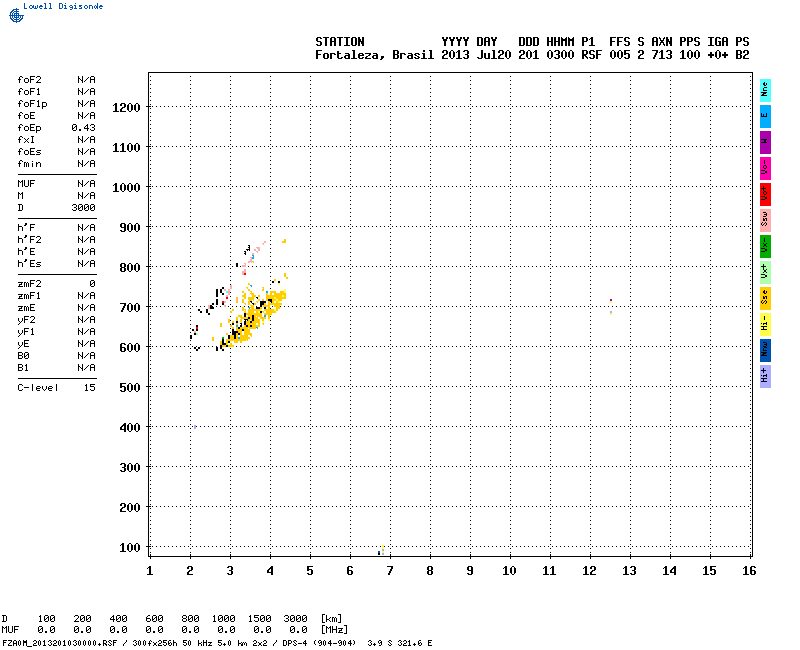800x650 pixels.
Task: Click the zmF2 value 0
Action: (92, 284)
